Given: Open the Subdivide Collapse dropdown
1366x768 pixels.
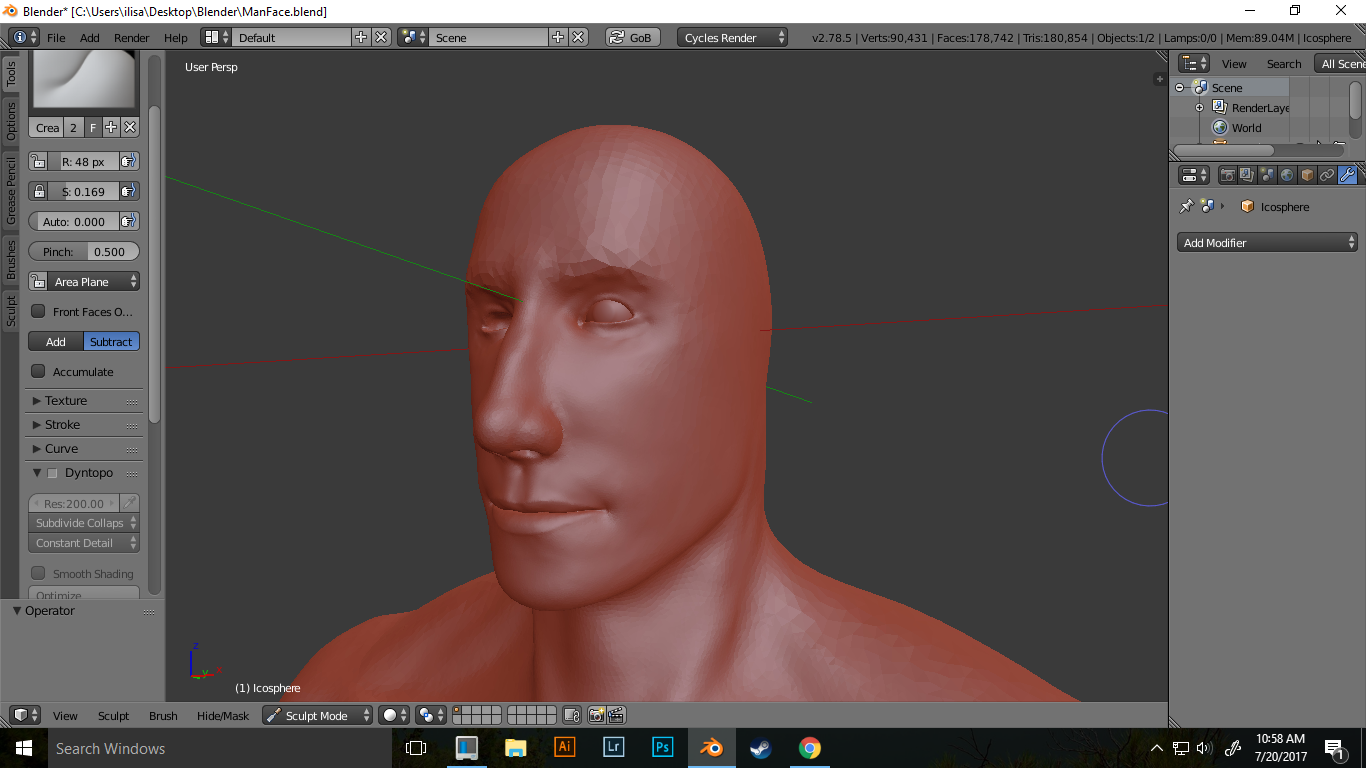Looking at the screenshot, I should 84,522.
